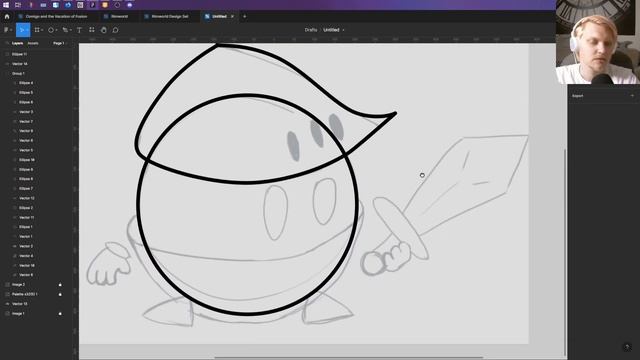Click the canvas horizontal scrollbar
The image size is (640, 360).
coord(348,358)
